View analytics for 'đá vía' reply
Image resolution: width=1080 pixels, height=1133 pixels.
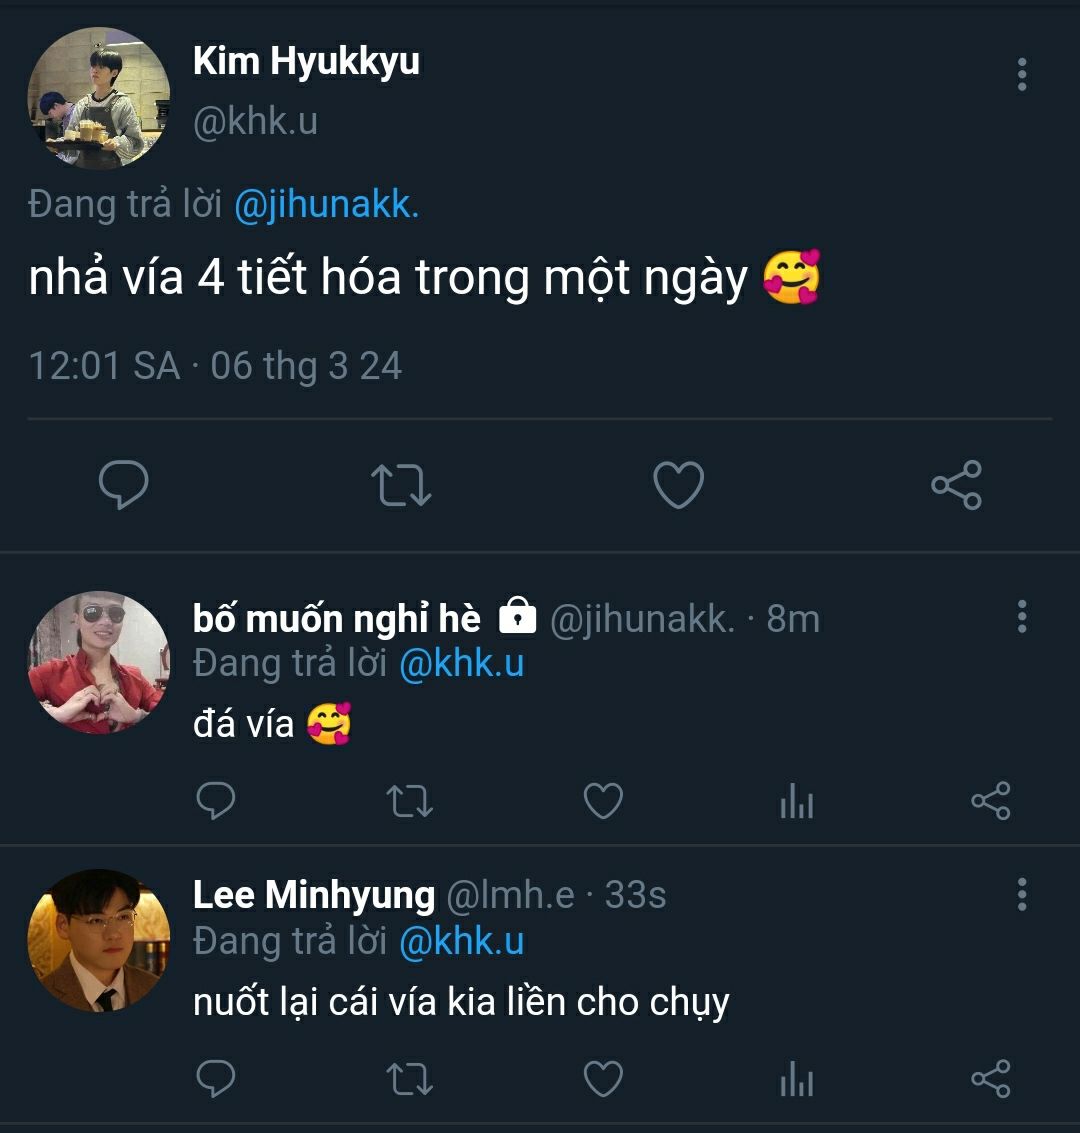[x=797, y=802]
